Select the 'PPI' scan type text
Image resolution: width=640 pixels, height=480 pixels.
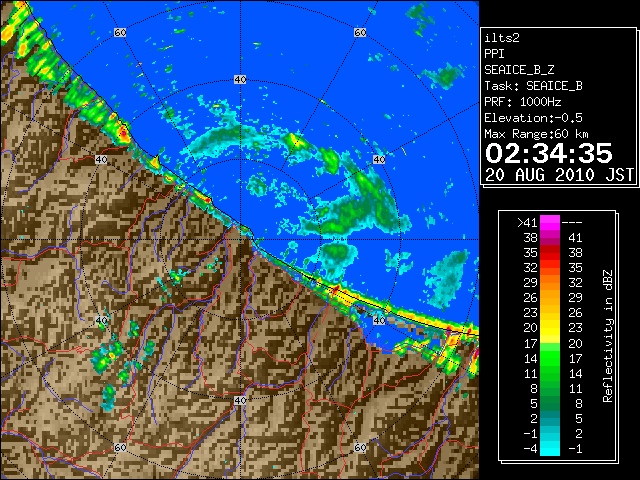pos(494,54)
